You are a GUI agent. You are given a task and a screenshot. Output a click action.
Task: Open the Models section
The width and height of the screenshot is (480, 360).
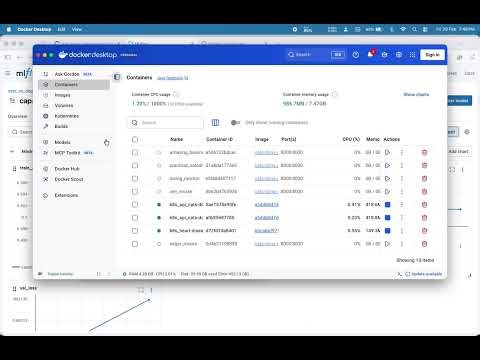click(x=62, y=142)
